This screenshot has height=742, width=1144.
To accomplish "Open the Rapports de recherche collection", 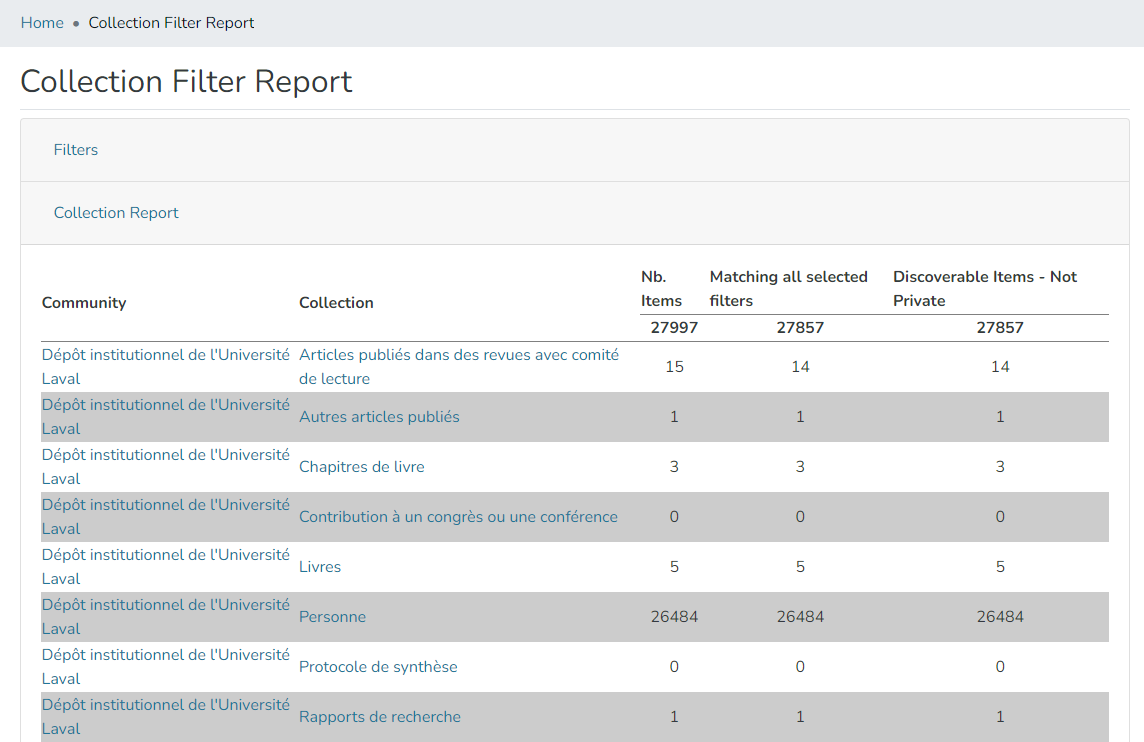I will pos(381,716).
